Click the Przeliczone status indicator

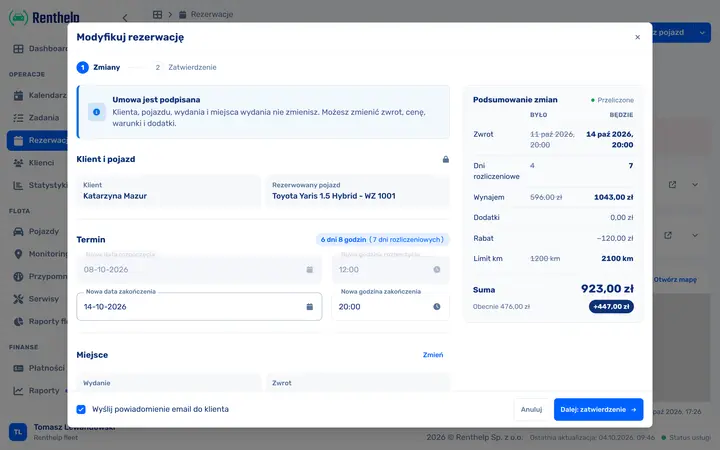tap(612, 100)
